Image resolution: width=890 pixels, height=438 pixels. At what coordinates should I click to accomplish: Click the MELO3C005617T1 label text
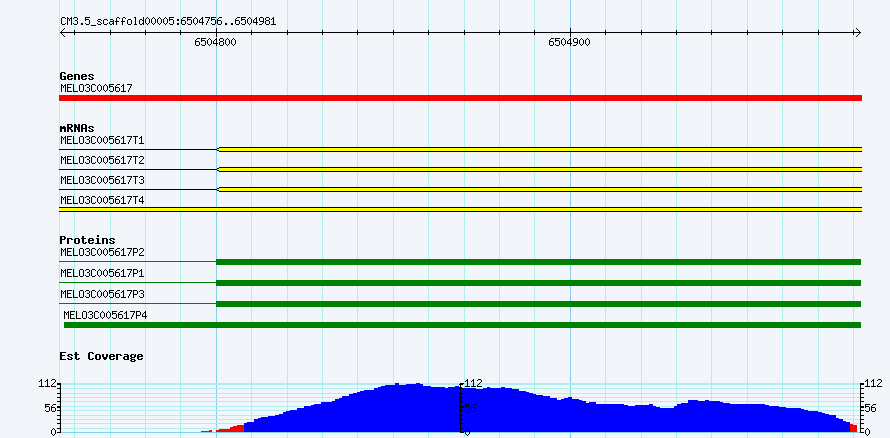pyautogui.click(x=102, y=140)
